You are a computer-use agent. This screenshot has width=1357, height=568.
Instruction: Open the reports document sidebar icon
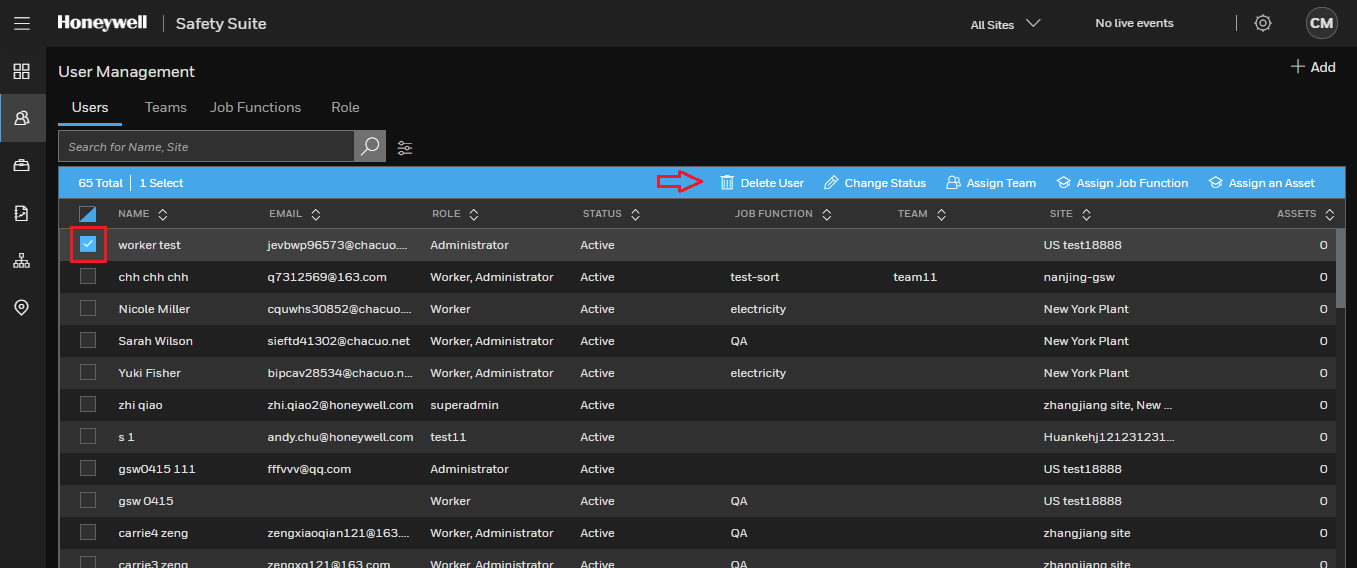click(21, 212)
